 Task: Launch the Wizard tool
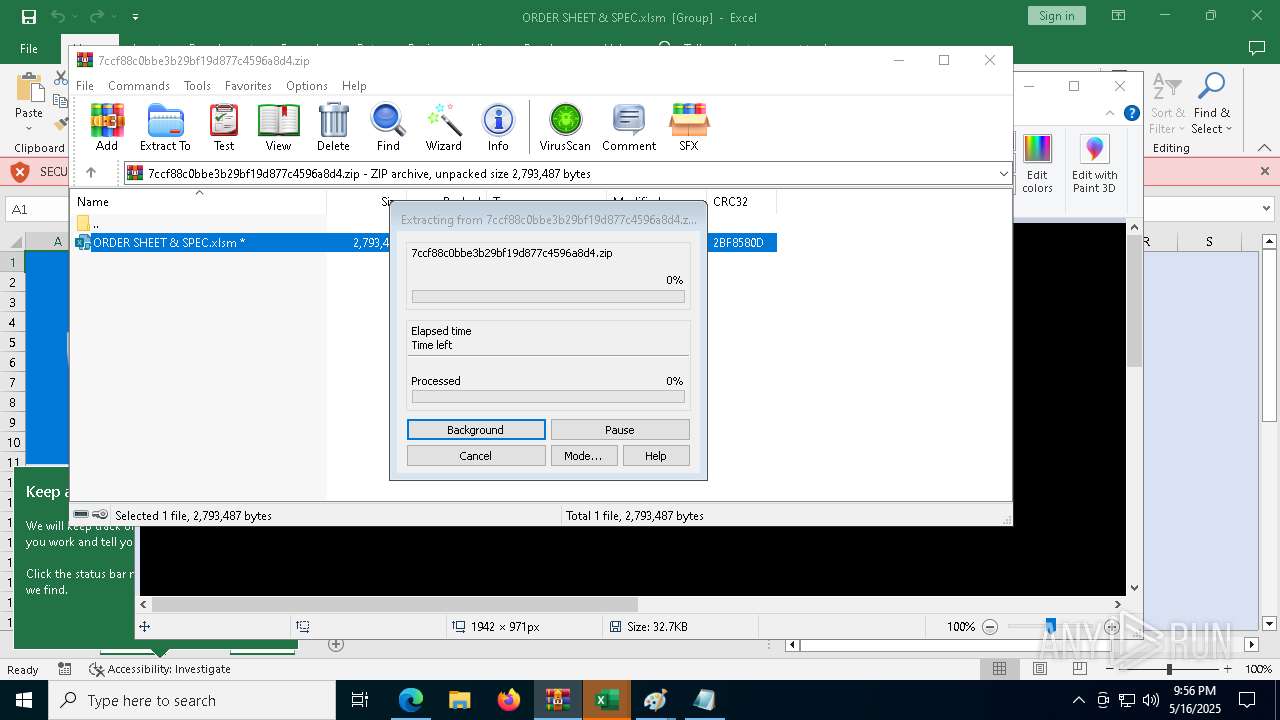[443, 127]
